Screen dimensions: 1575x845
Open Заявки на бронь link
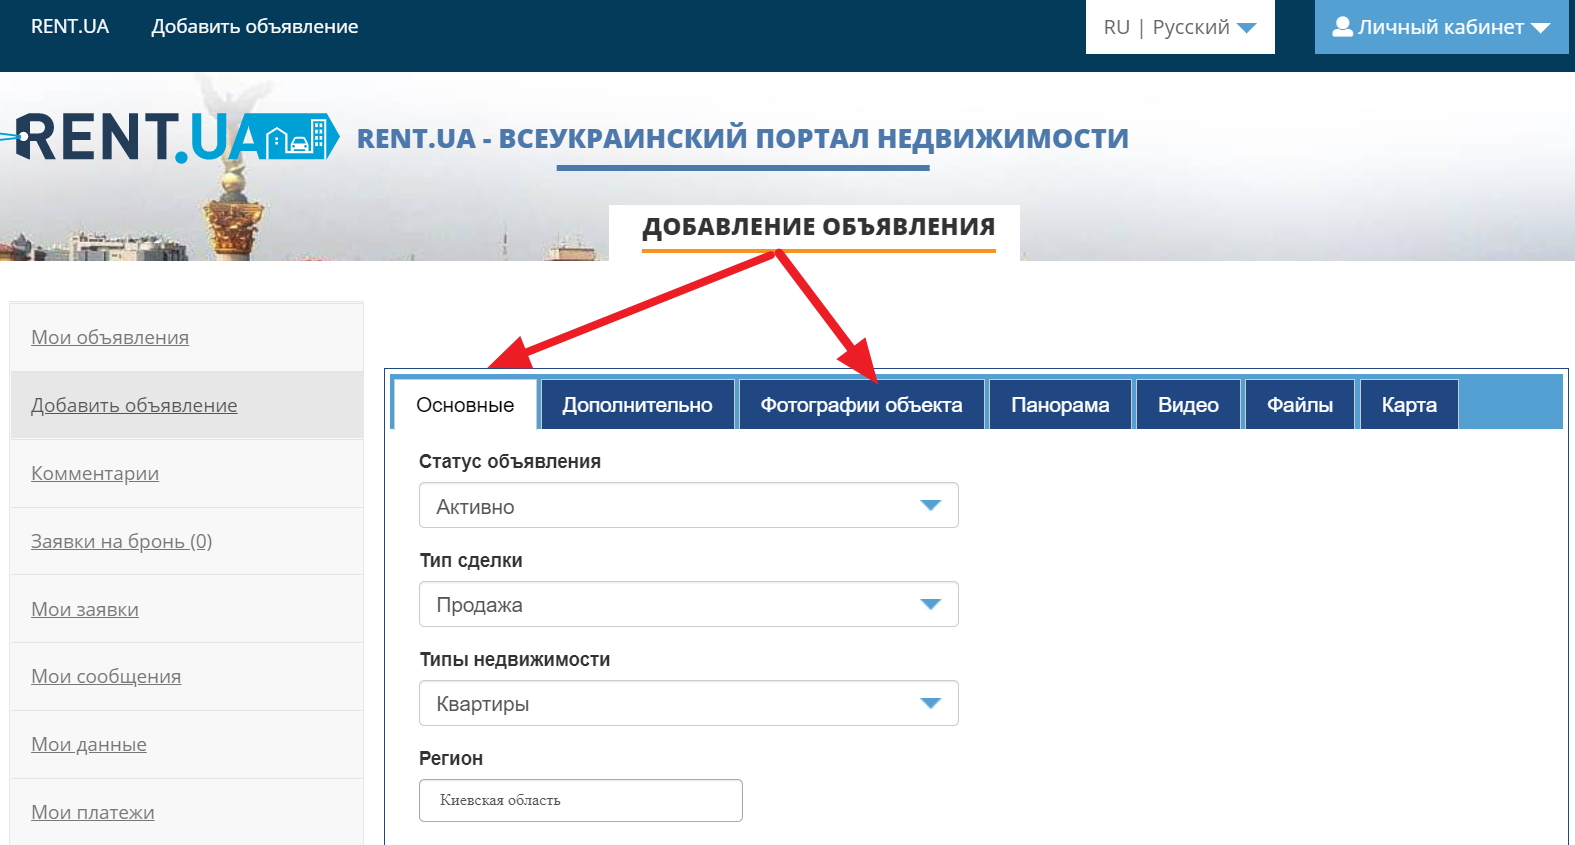pyautogui.click(x=121, y=542)
